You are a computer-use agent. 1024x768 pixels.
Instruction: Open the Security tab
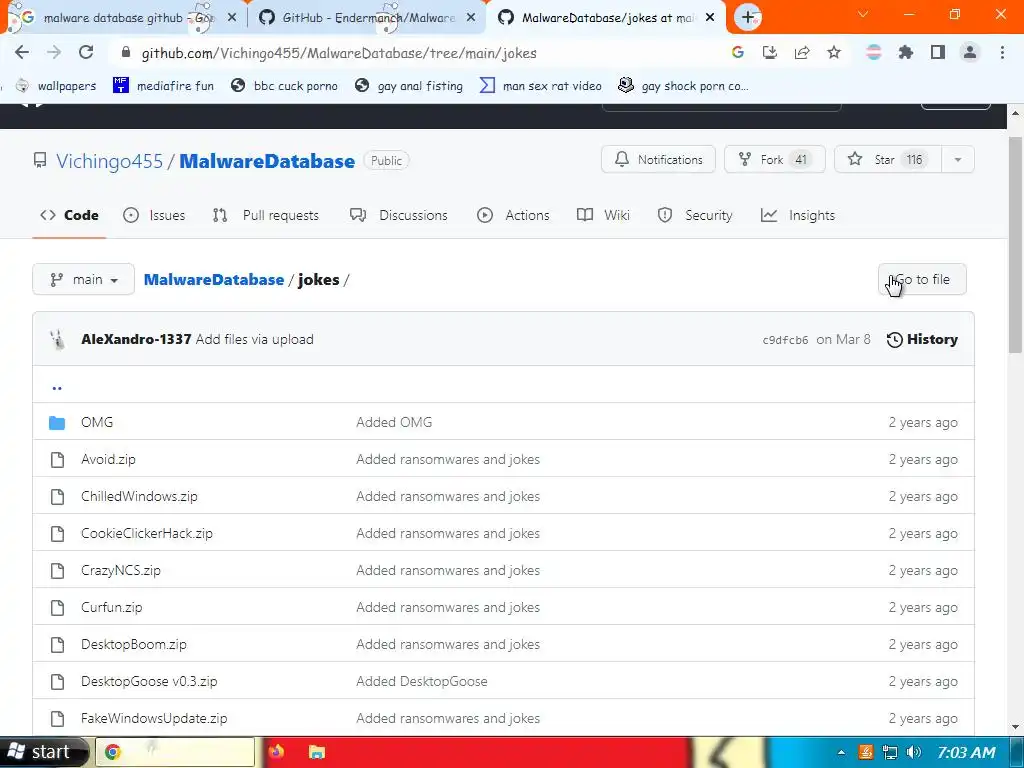695,216
